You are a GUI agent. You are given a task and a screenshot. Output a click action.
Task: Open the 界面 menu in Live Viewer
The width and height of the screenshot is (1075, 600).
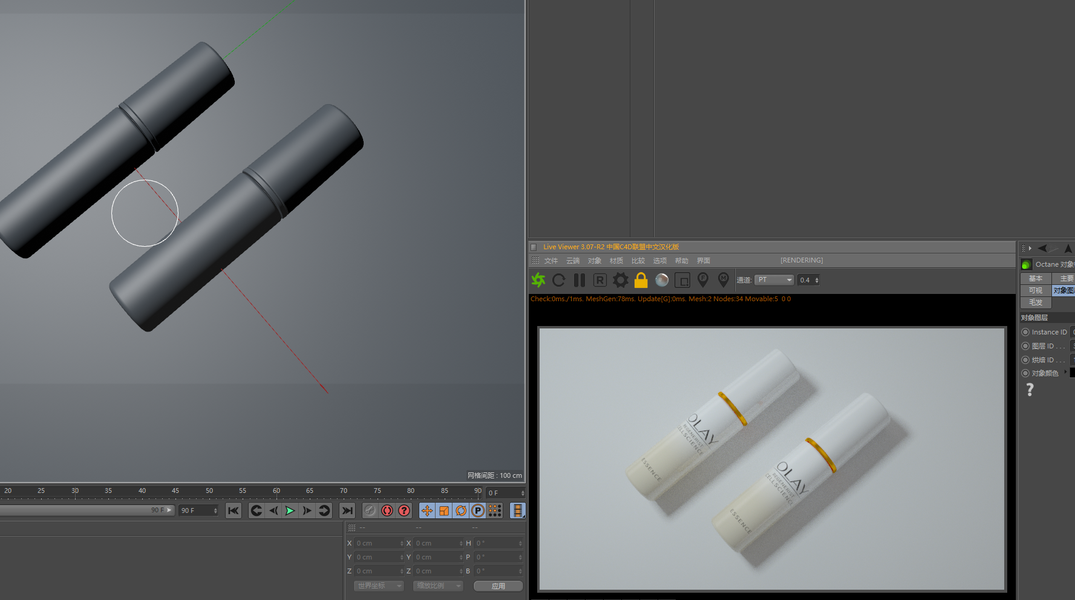(x=703, y=261)
